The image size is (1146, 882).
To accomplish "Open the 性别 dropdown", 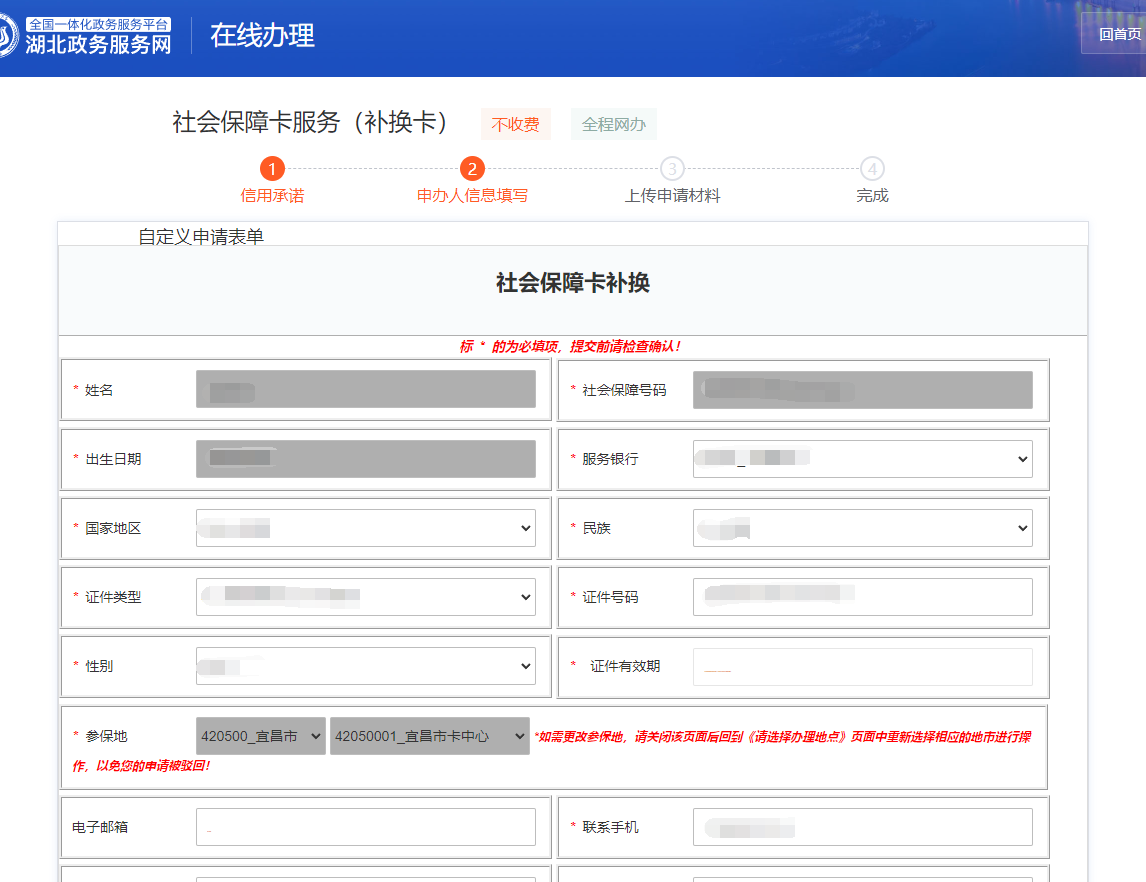I will [x=365, y=666].
